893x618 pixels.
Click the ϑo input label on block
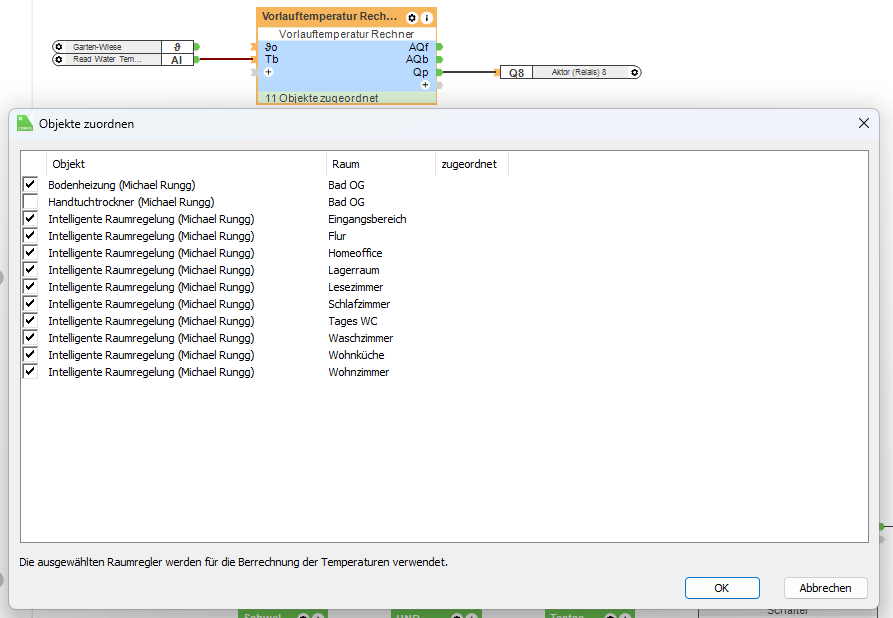point(271,47)
